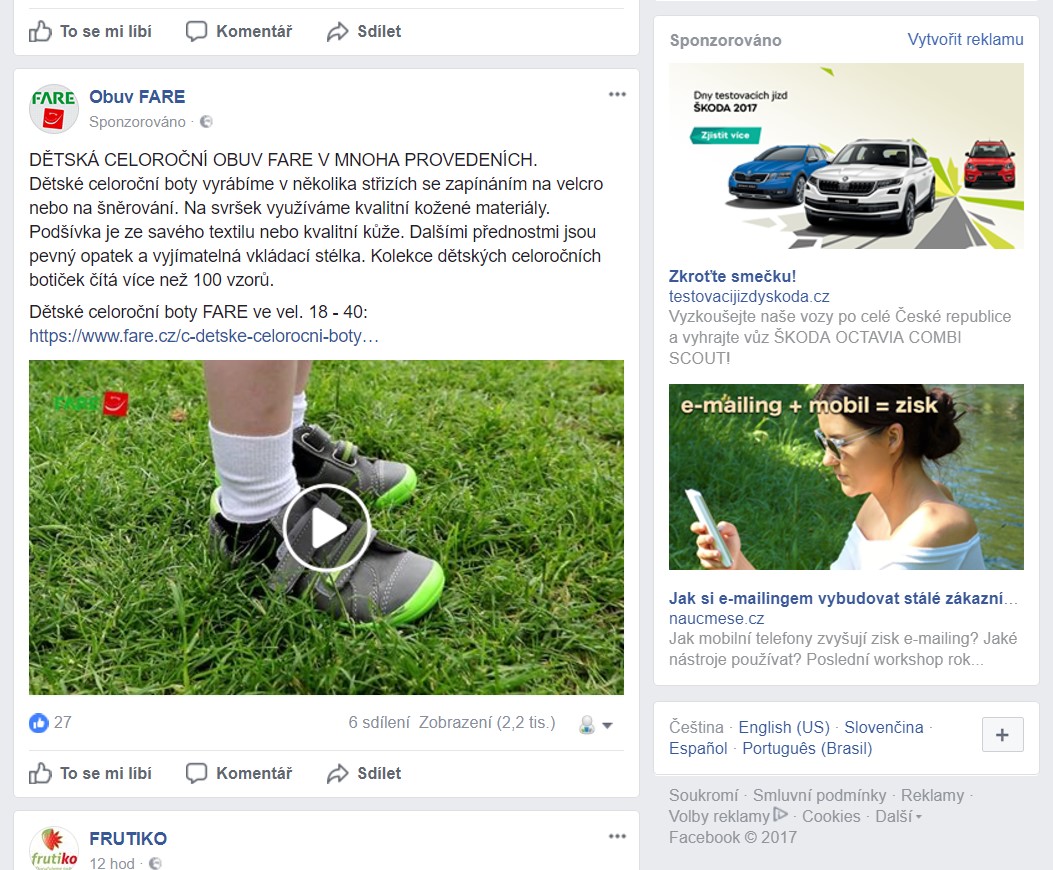
Task: Open the 6 sdílení shares list
Action: [x=378, y=722]
